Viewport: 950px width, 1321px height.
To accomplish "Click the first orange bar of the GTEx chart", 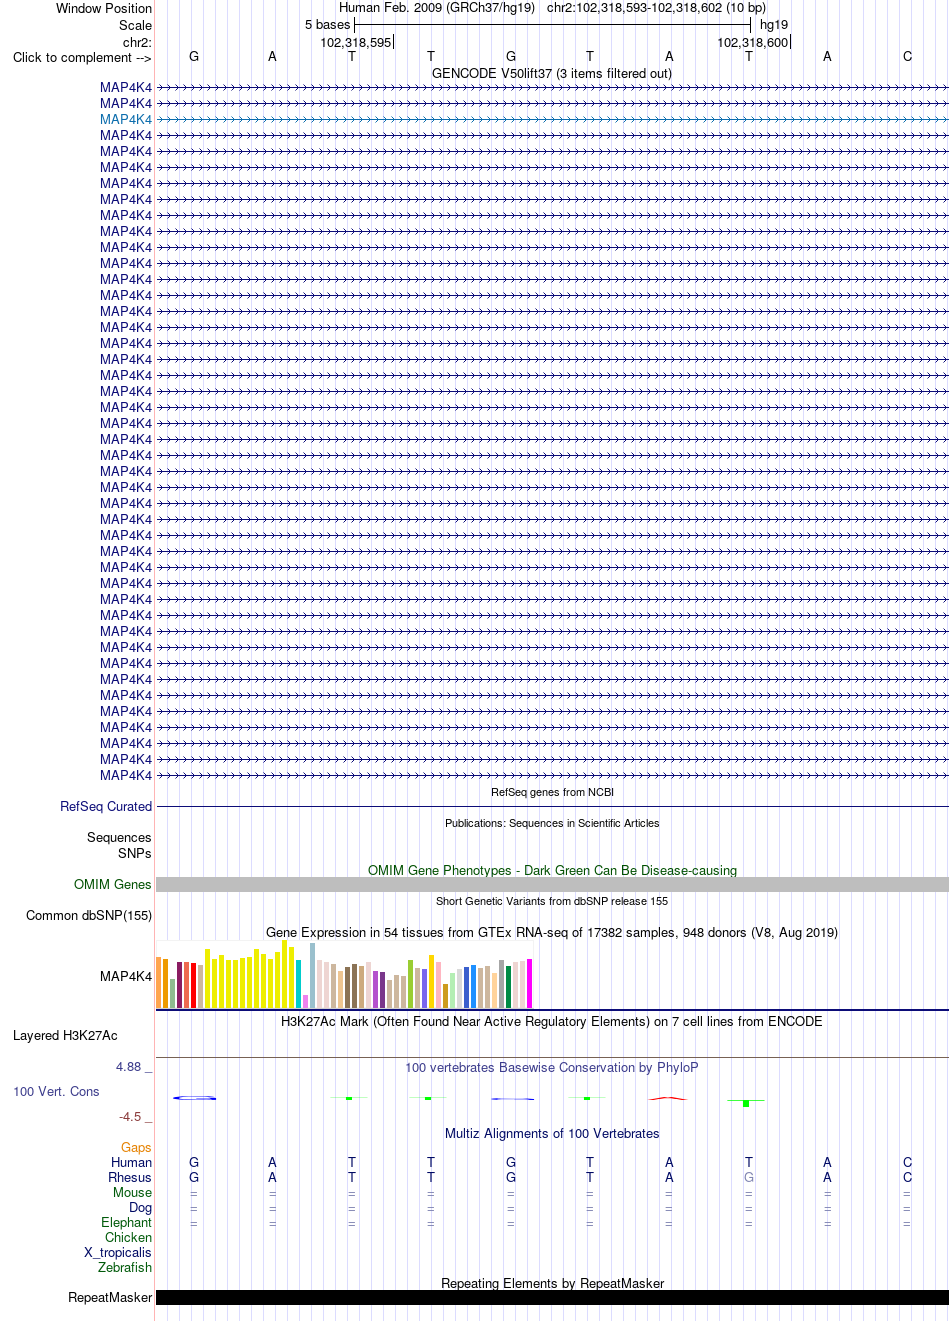I will (x=158, y=982).
